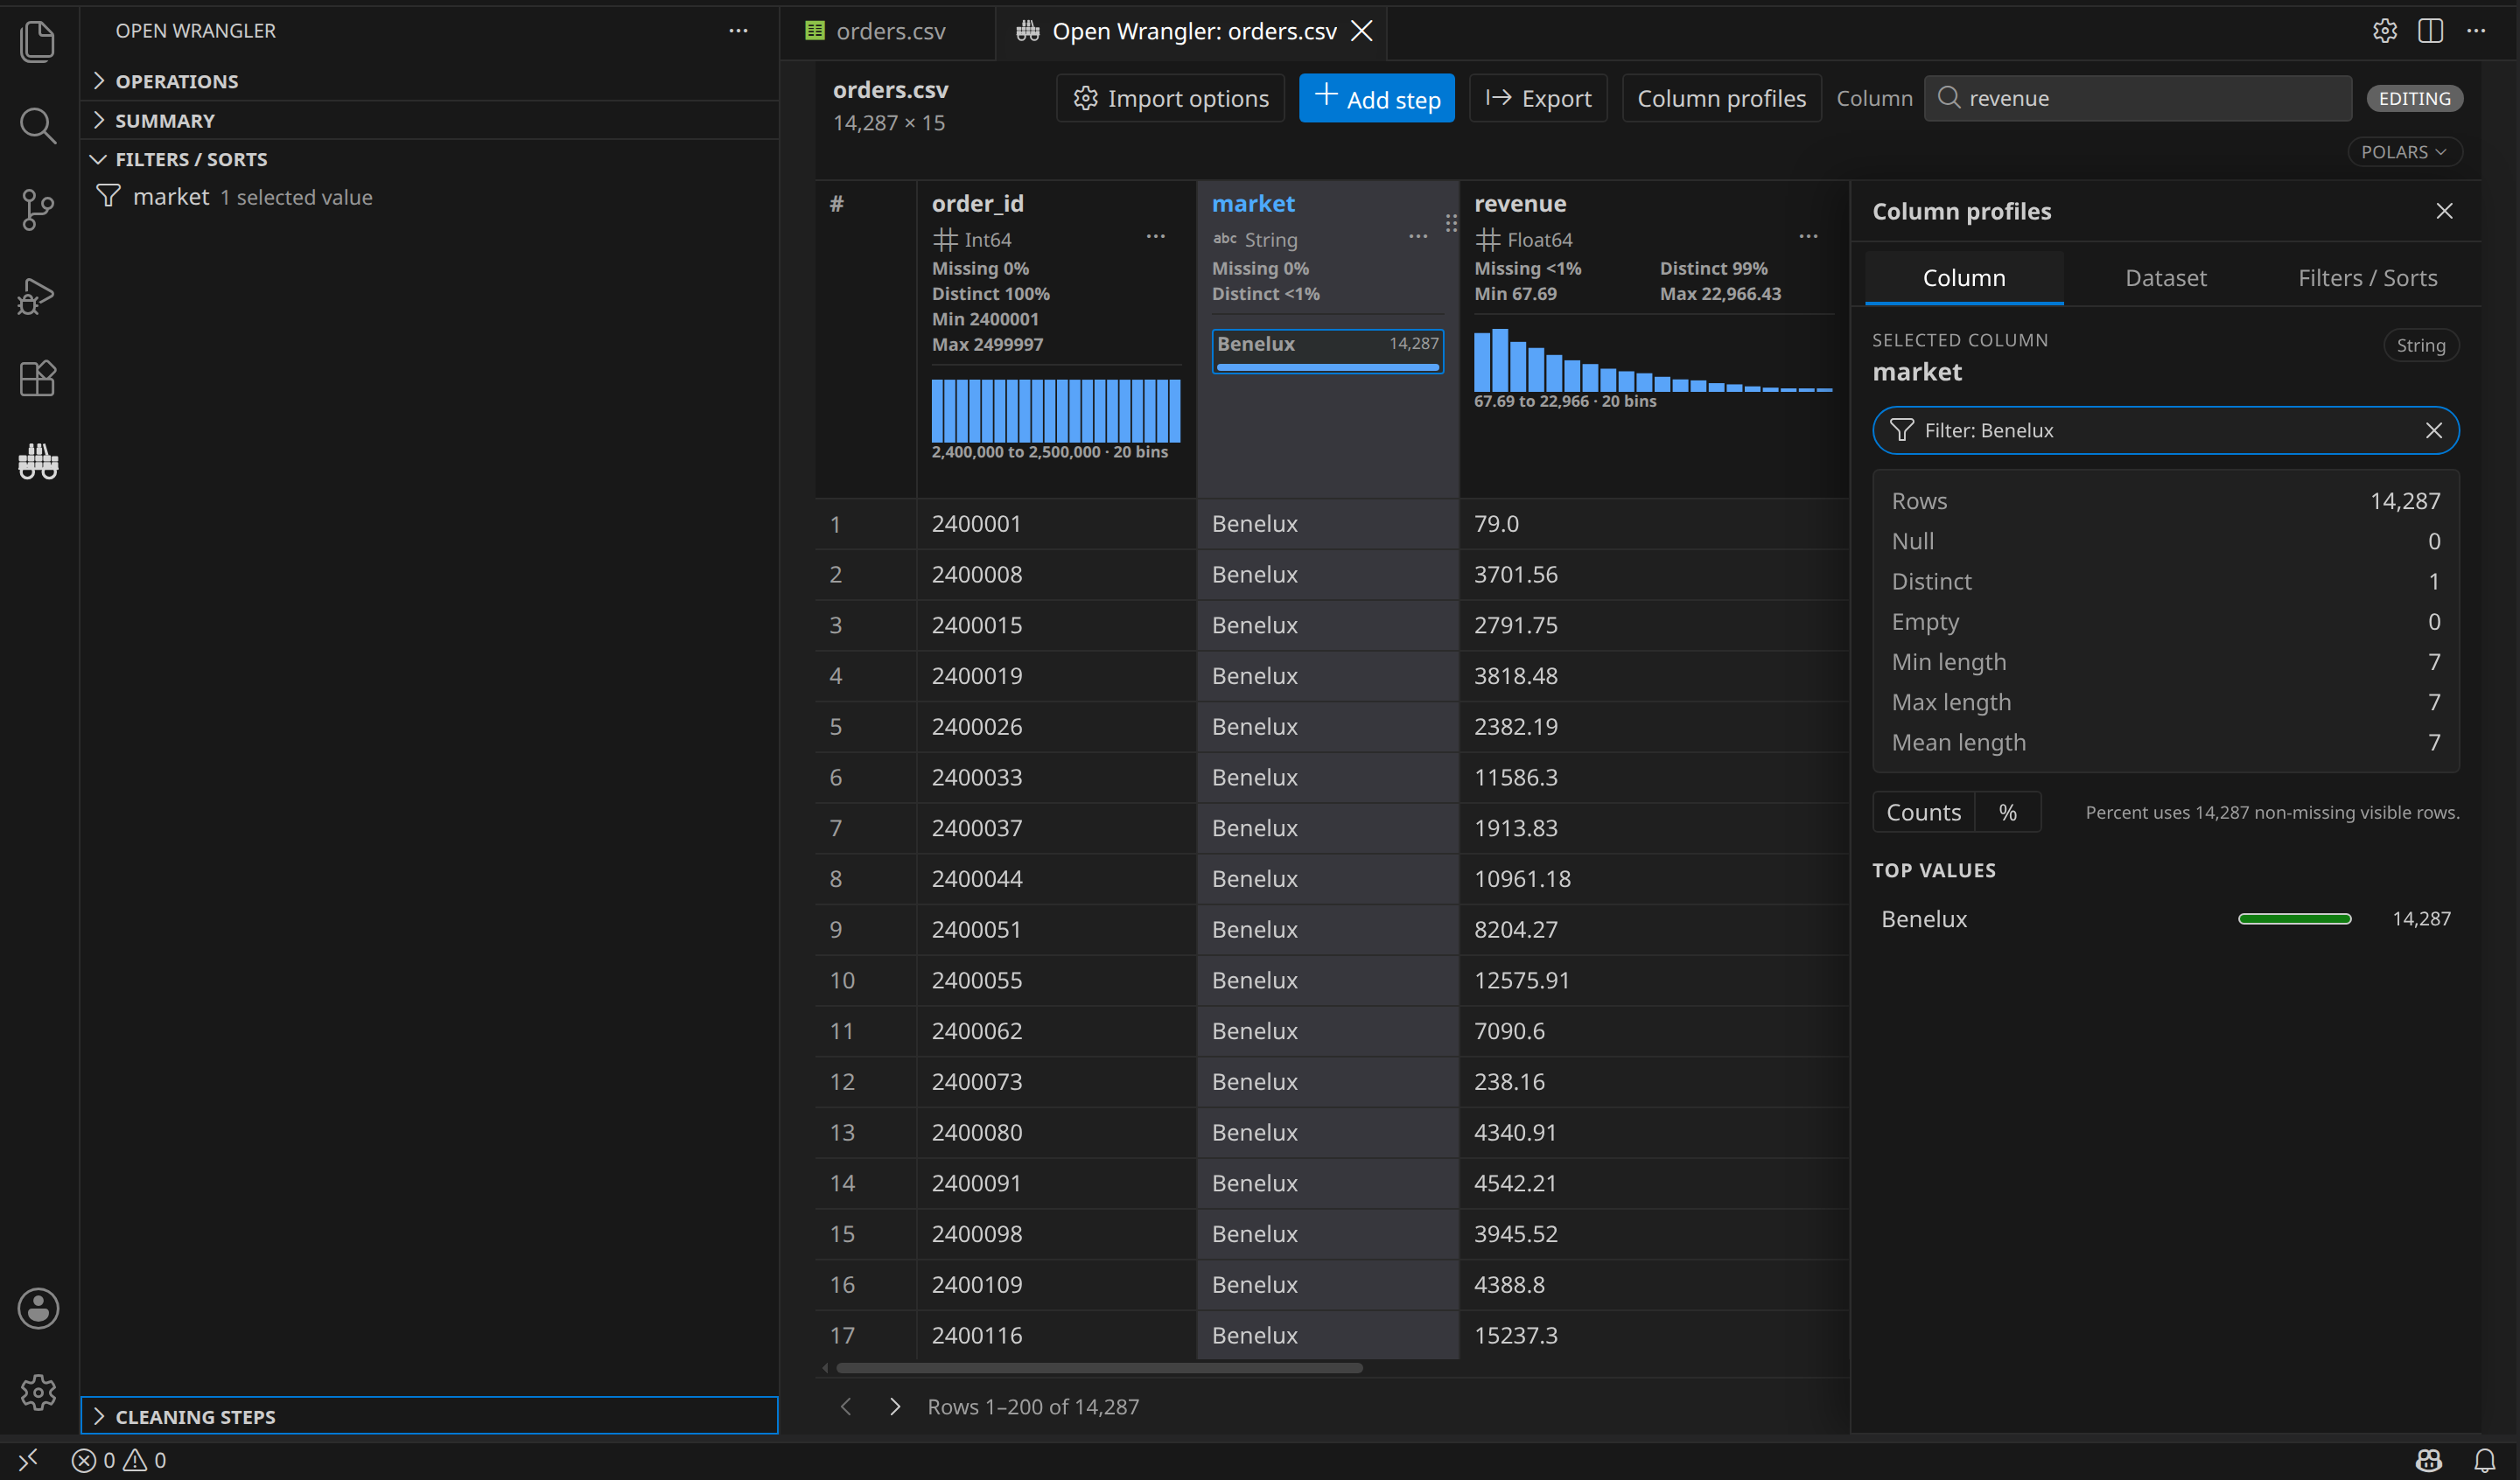Go to next page of rows
Image resolution: width=2520 pixels, height=1480 pixels.
click(895, 1406)
